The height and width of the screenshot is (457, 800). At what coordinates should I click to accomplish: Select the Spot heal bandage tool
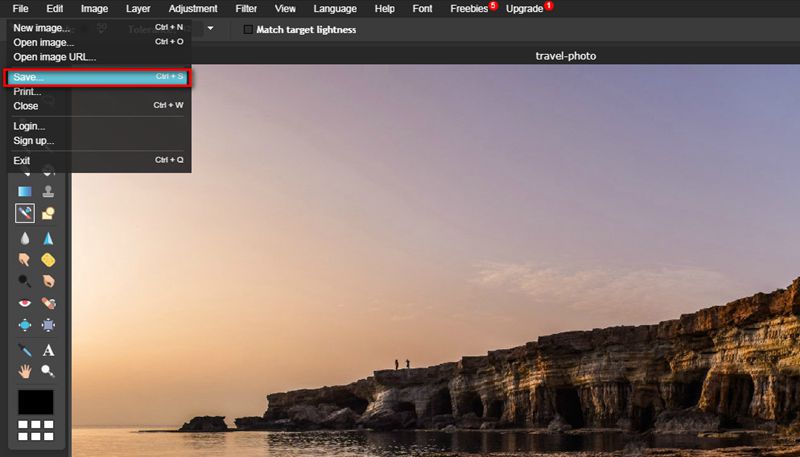[48, 303]
